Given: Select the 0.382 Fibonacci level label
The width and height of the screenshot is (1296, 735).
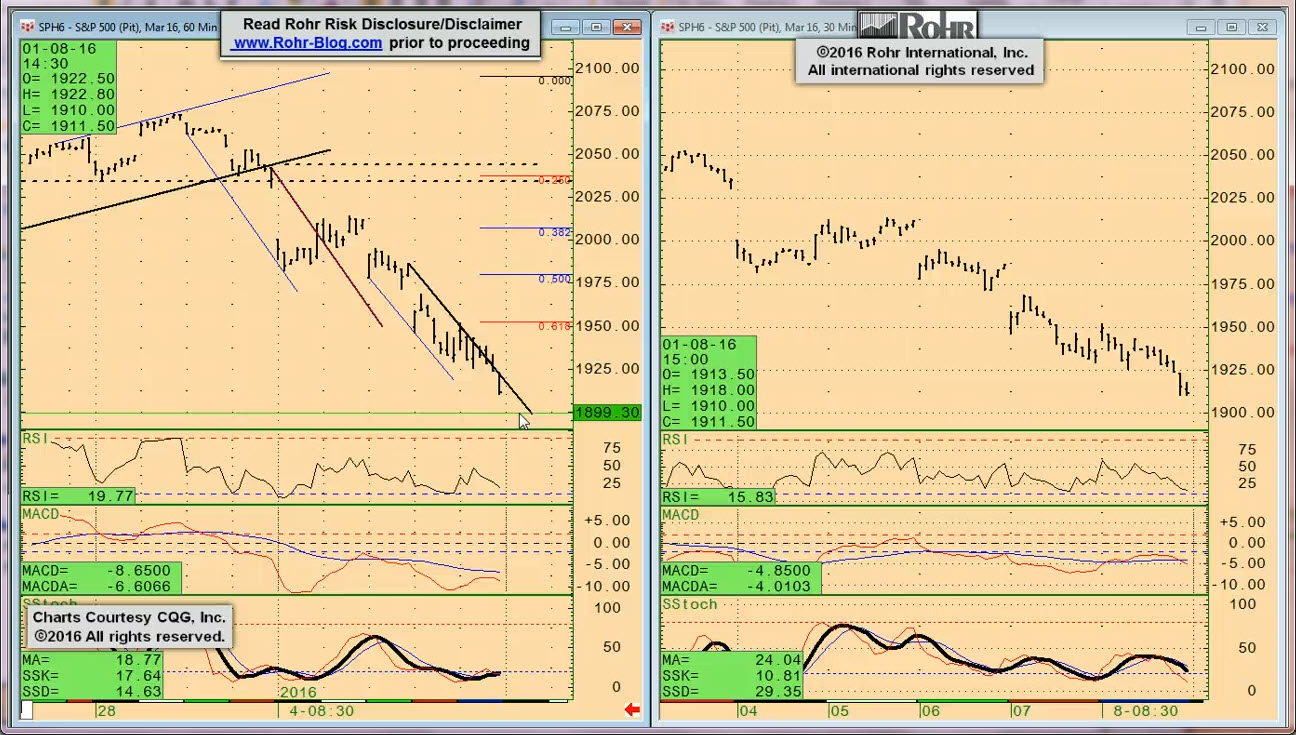Looking at the screenshot, I should click(554, 232).
